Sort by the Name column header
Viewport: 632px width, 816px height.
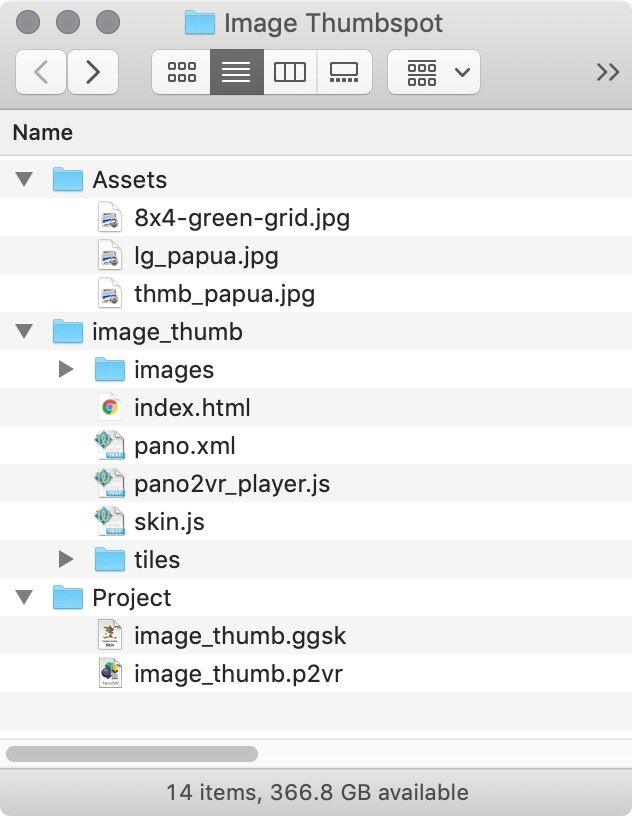pos(43,132)
